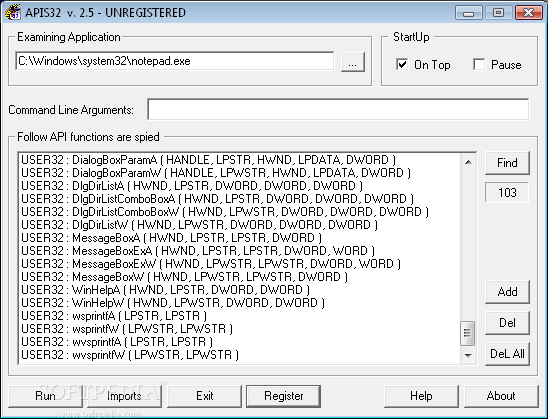Select the DlgDirListA row
This screenshot has width=548, height=419.
(x=240, y=186)
